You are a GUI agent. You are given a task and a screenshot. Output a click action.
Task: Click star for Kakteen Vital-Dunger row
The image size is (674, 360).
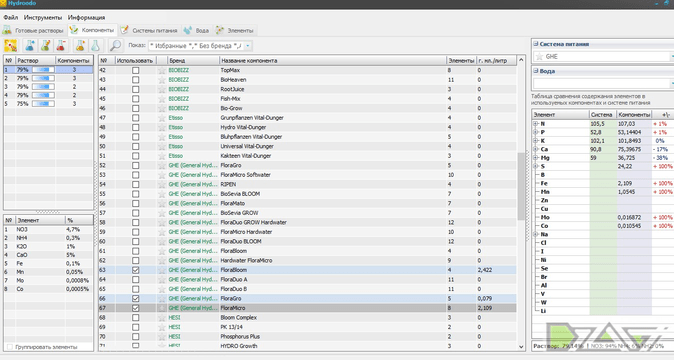click(x=162, y=156)
